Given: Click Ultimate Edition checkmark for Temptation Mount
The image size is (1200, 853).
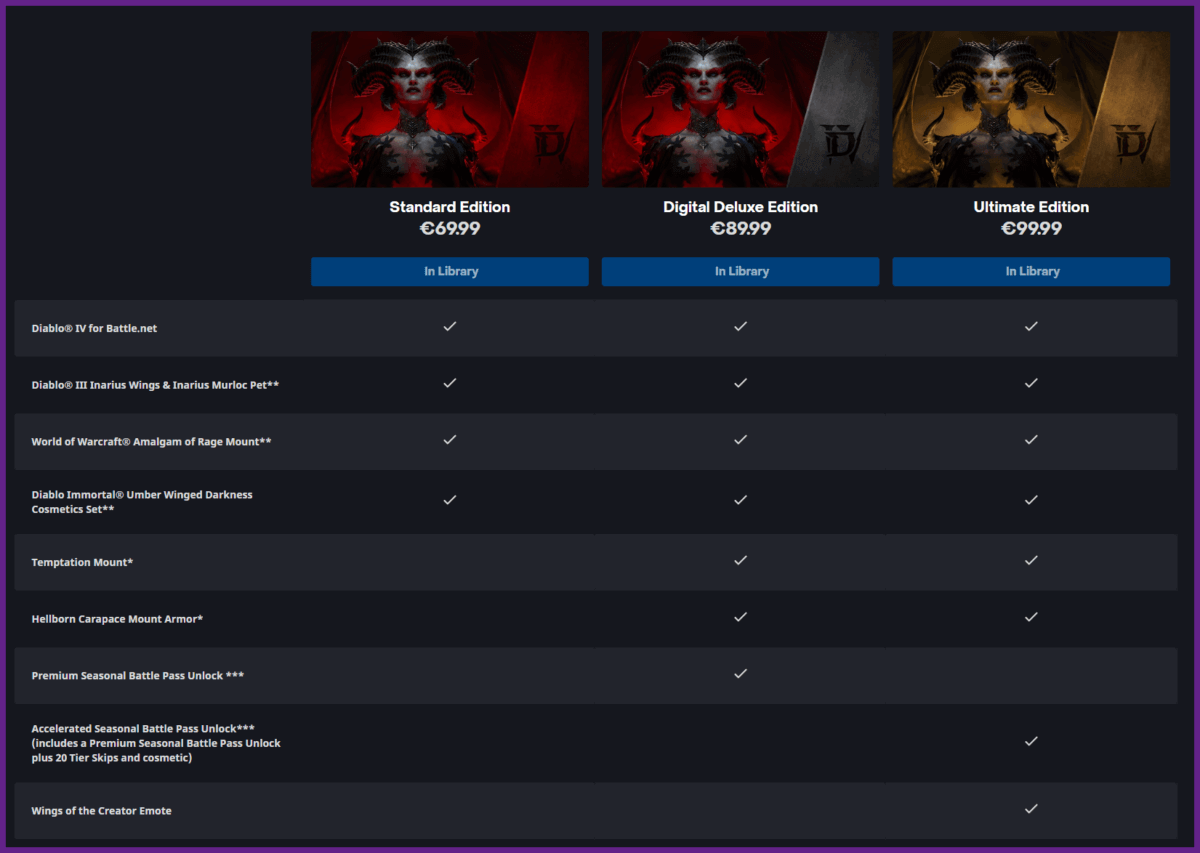Looking at the screenshot, I should 1031,560.
